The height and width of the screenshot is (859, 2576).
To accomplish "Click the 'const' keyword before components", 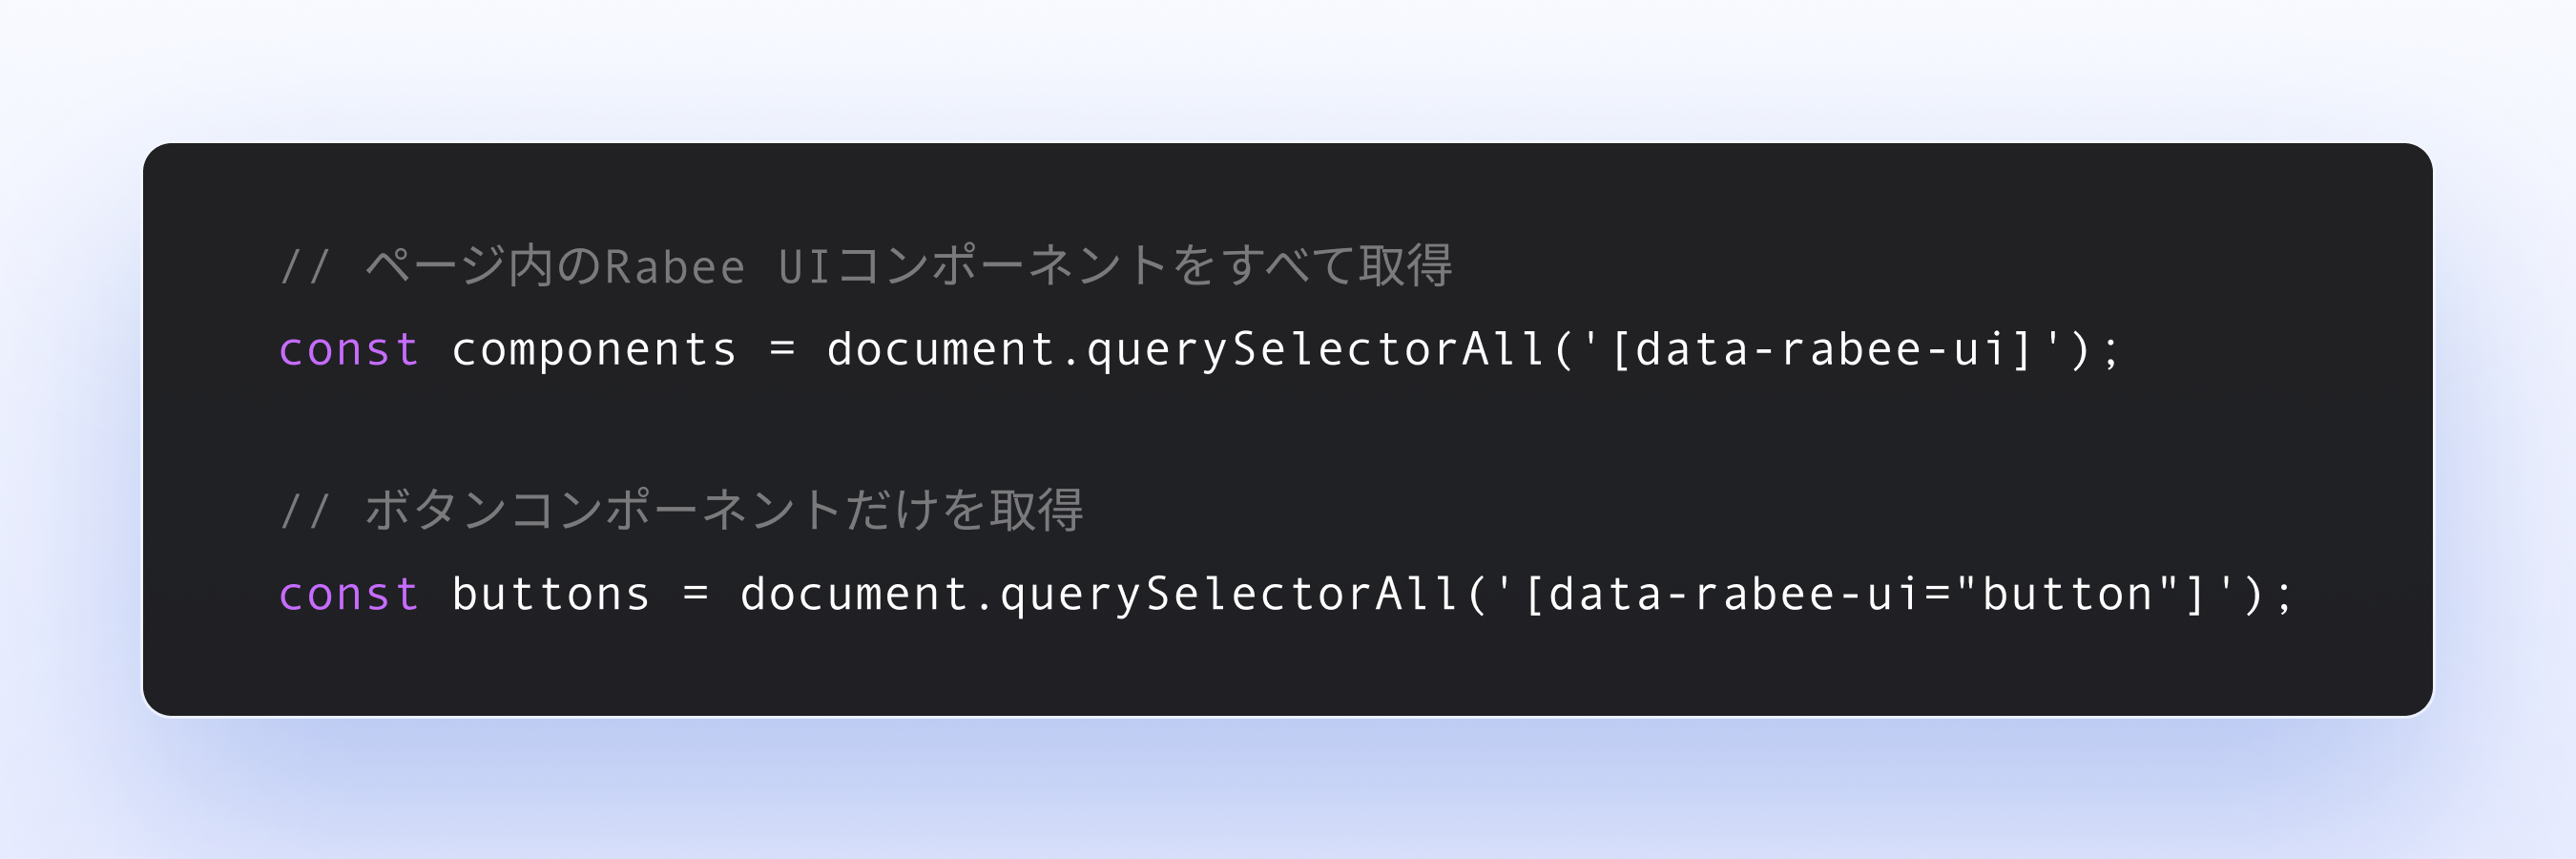I will (x=349, y=350).
